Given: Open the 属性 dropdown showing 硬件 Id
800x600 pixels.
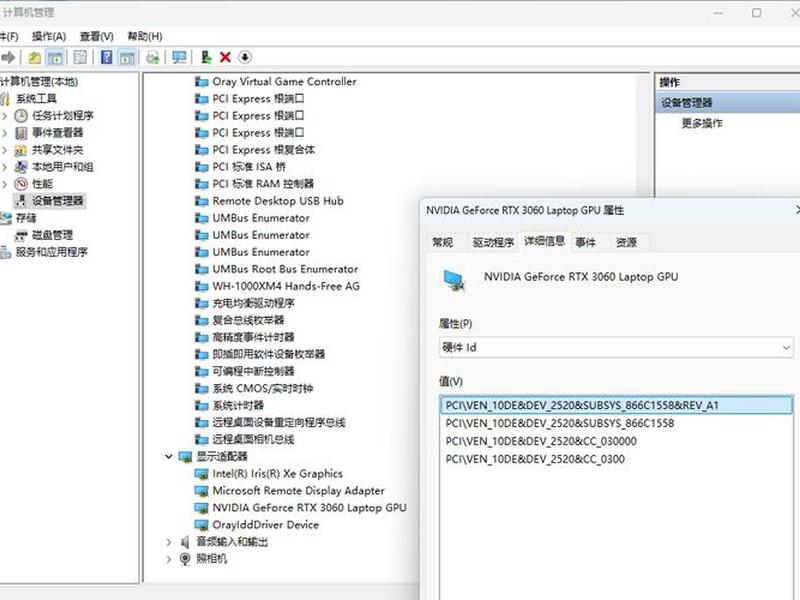Looking at the screenshot, I should (616, 347).
